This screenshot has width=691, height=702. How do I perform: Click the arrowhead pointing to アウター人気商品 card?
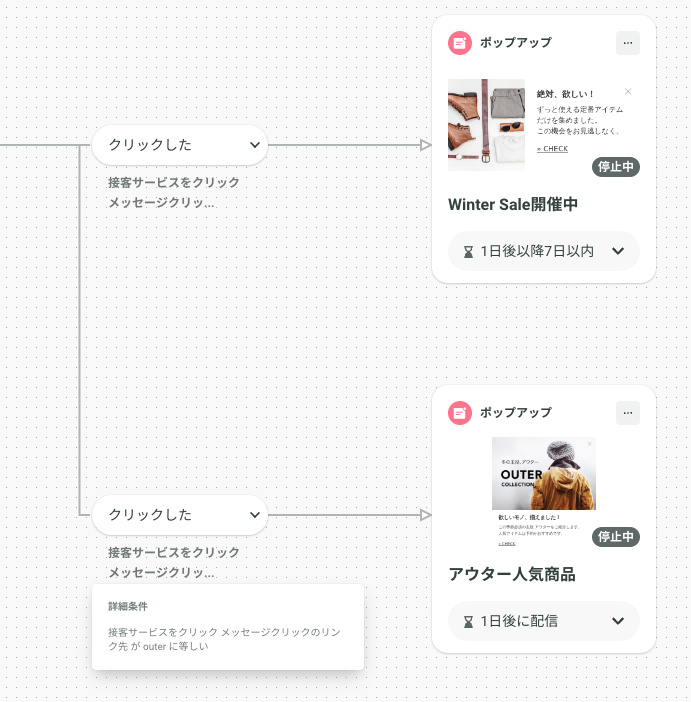click(x=426, y=515)
